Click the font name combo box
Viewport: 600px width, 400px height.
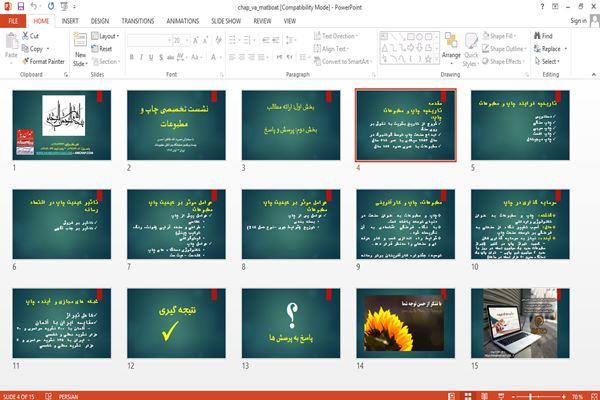[149, 40]
